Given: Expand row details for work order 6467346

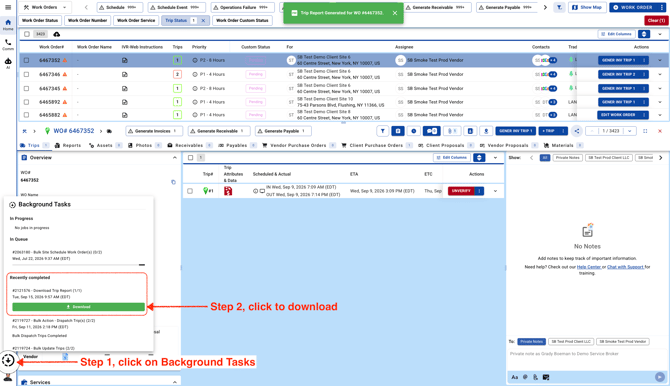Looking at the screenshot, I should point(660,74).
